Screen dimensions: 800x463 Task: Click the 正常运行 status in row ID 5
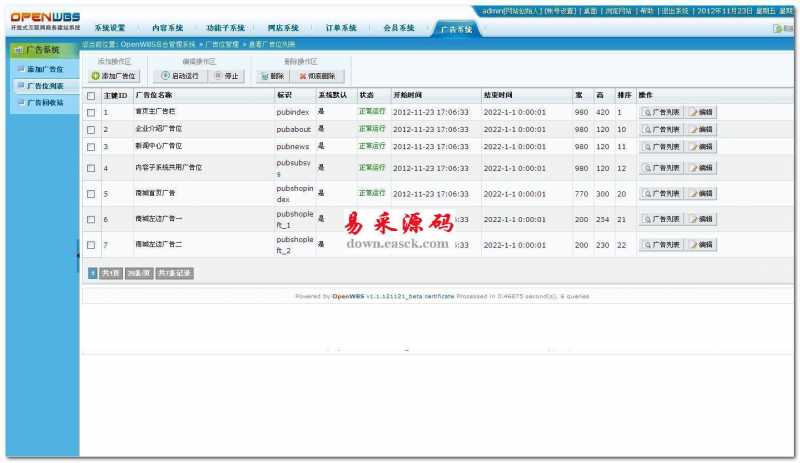pos(371,193)
